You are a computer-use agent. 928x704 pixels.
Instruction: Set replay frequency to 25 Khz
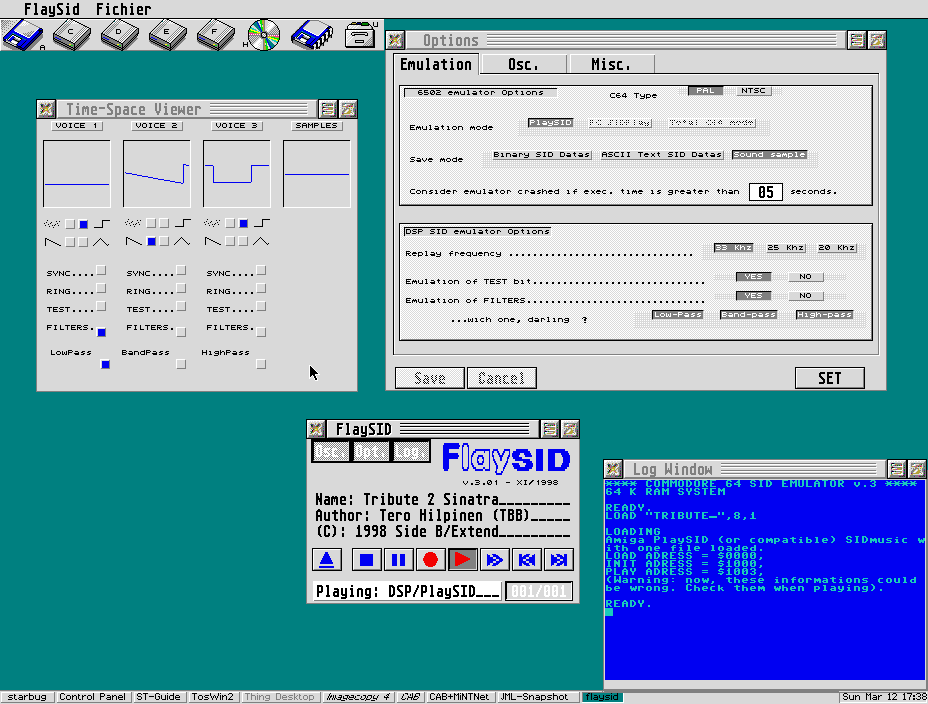point(785,248)
